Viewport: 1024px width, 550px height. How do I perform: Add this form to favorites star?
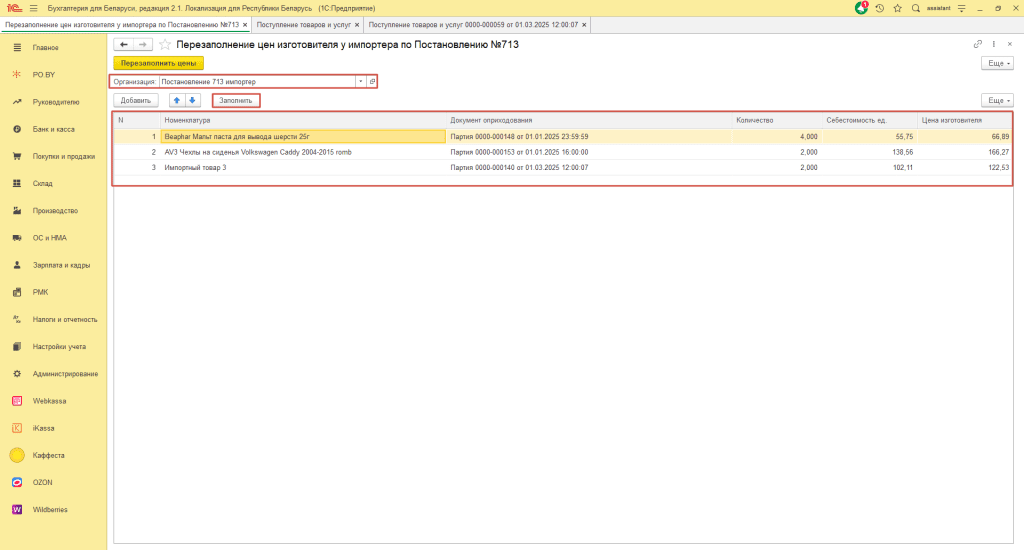(x=165, y=45)
